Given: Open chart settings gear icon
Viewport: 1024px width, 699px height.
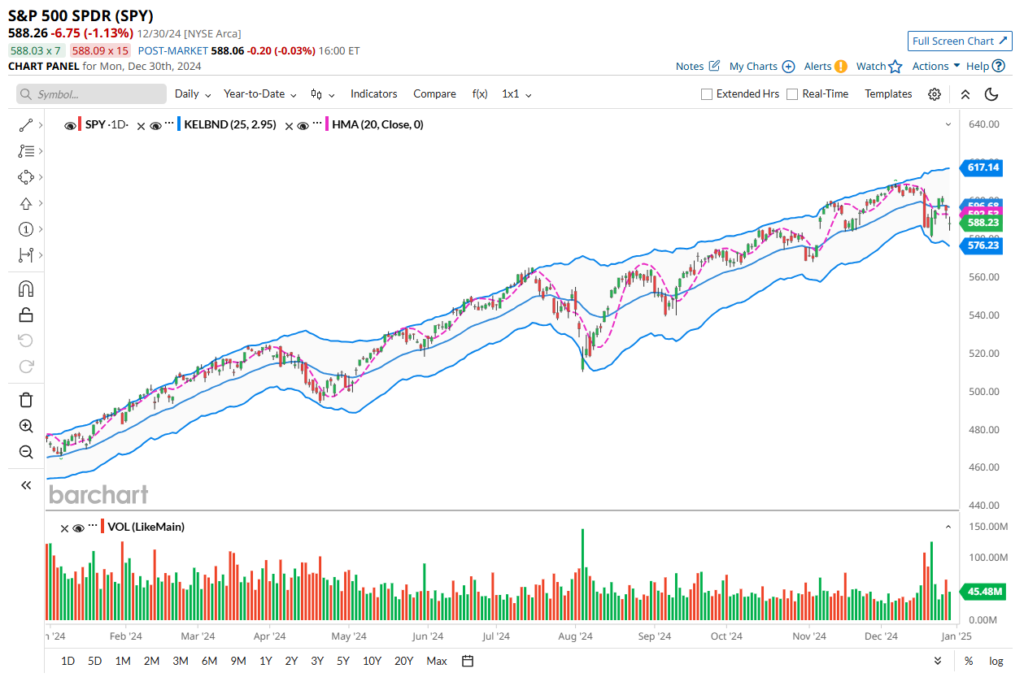Looking at the screenshot, I should point(934,94).
